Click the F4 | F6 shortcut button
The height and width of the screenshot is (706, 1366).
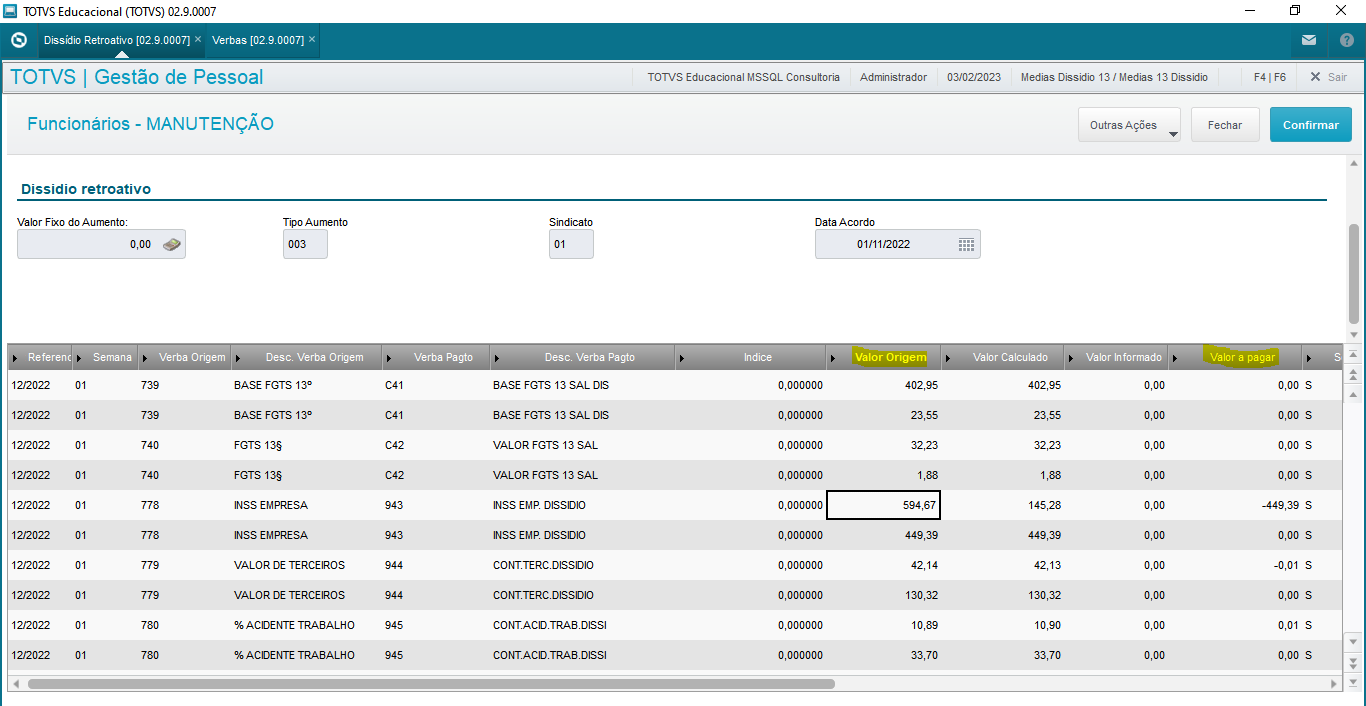tap(1269, 77)
